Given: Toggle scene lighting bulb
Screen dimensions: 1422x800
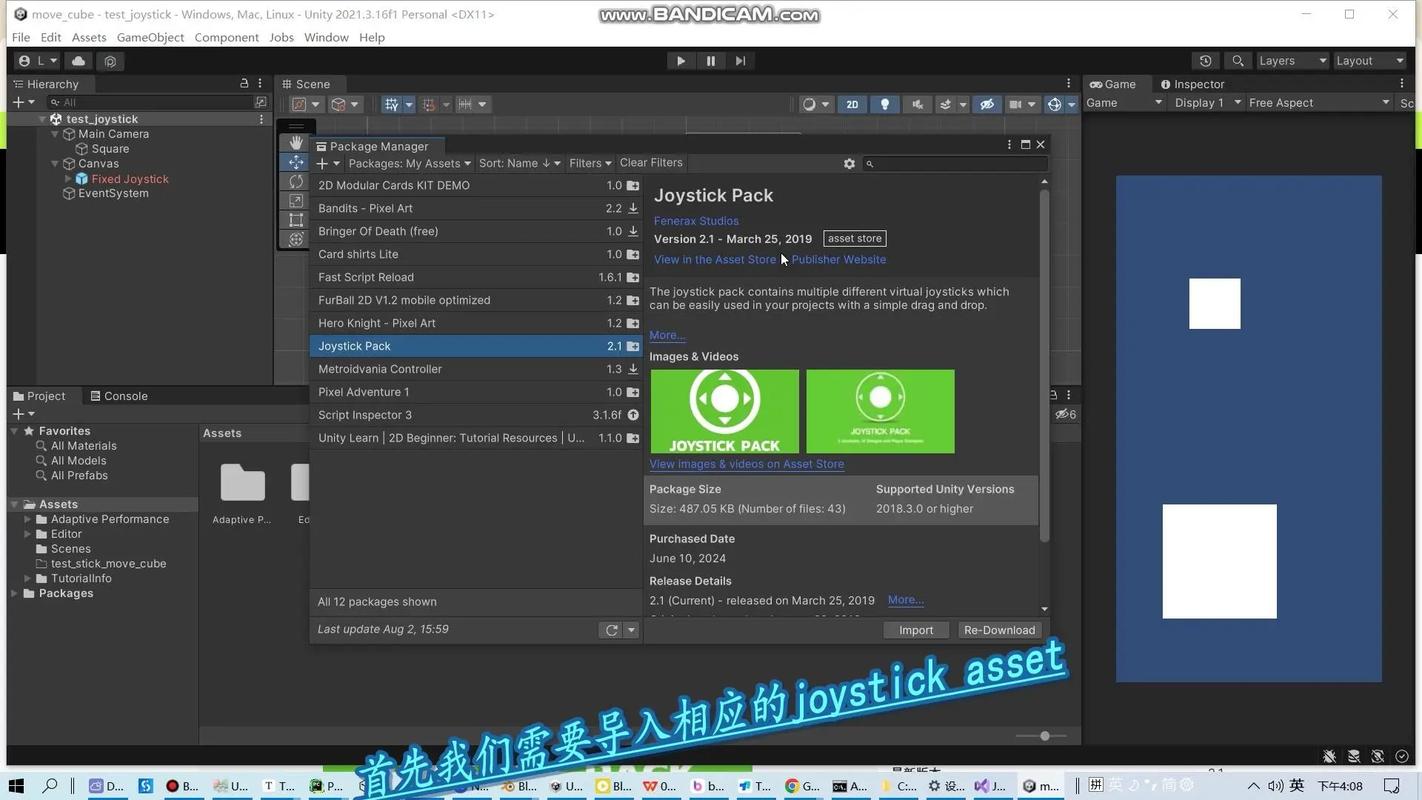Looking at the screenshot, I should click(x=884, y=104).
